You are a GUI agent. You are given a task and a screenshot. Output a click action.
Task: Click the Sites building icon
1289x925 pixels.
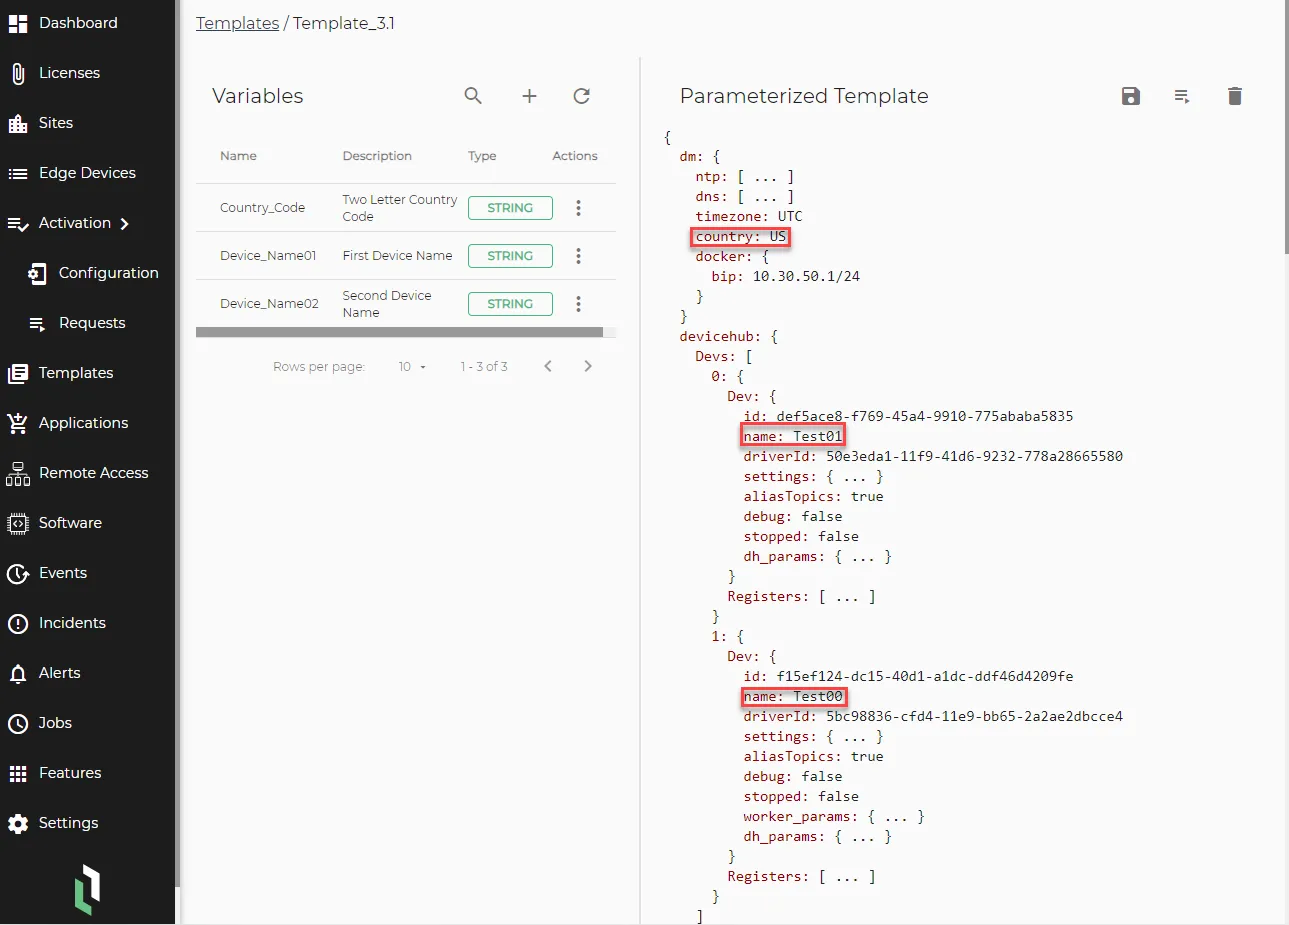tap(18, 123)
